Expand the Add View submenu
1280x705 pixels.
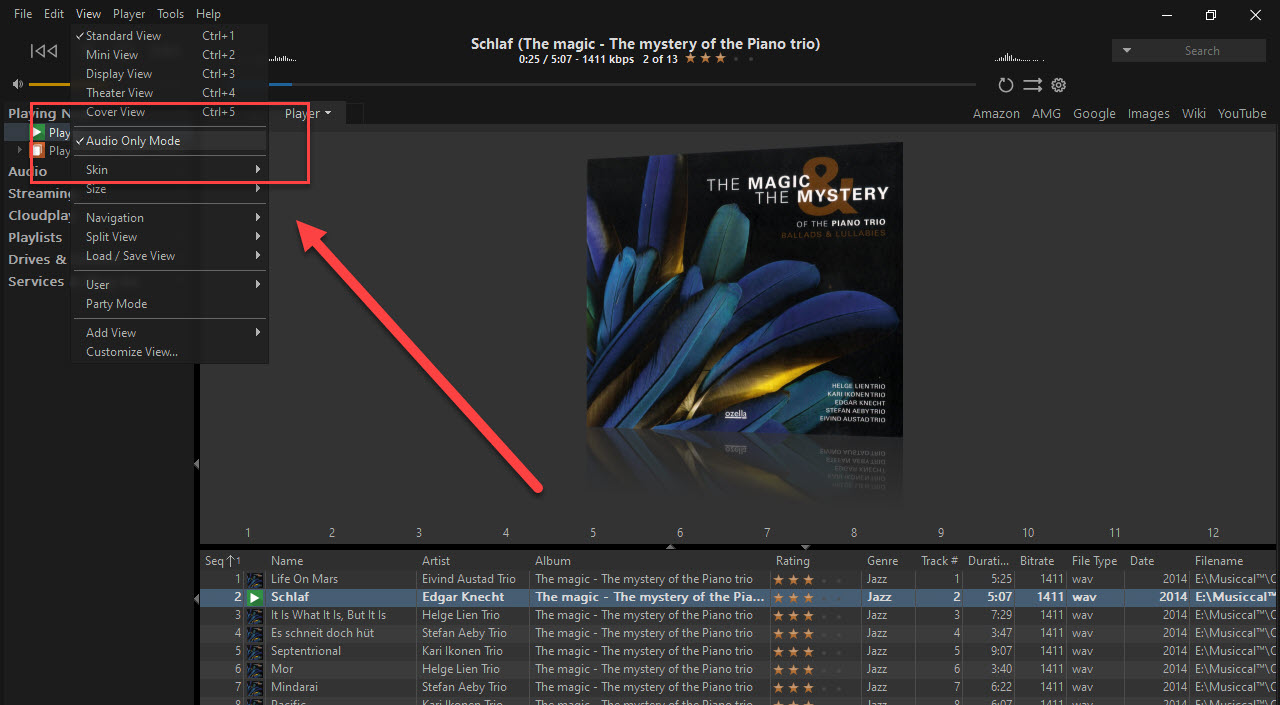170,333
